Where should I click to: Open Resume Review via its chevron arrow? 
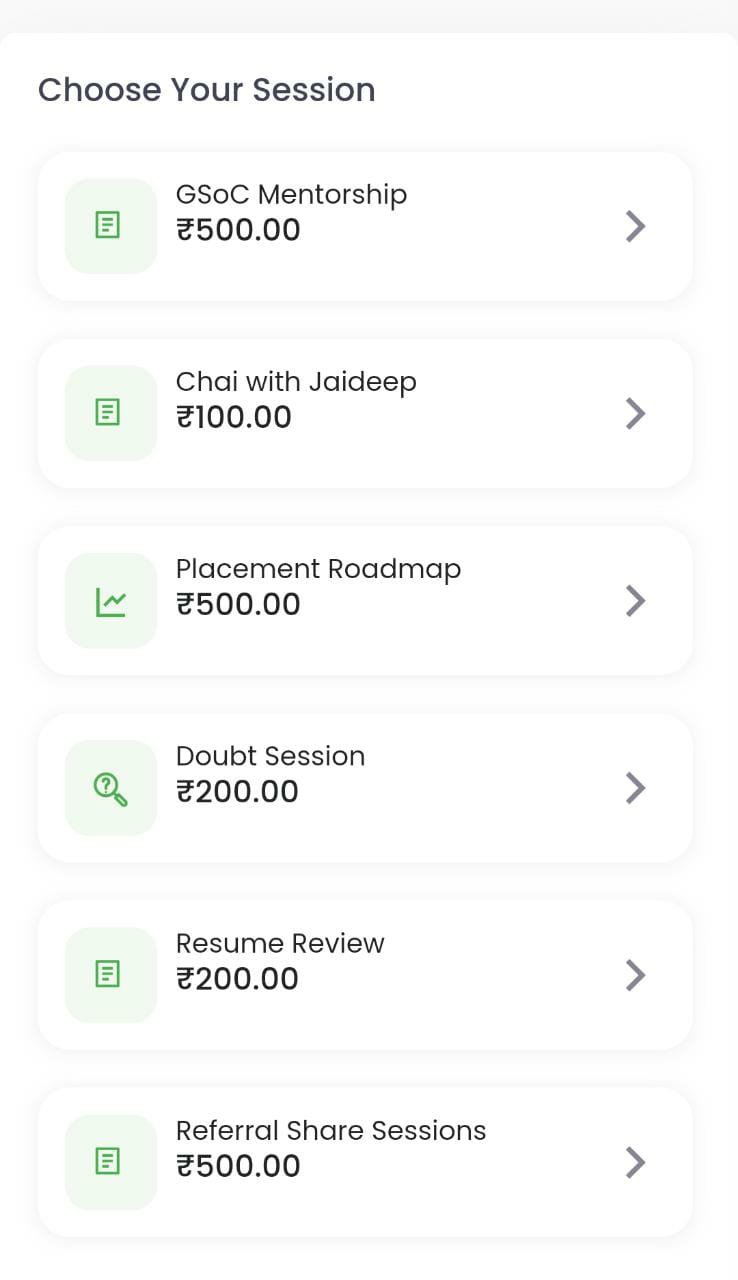pyautogui.click(x=635, y=975)
